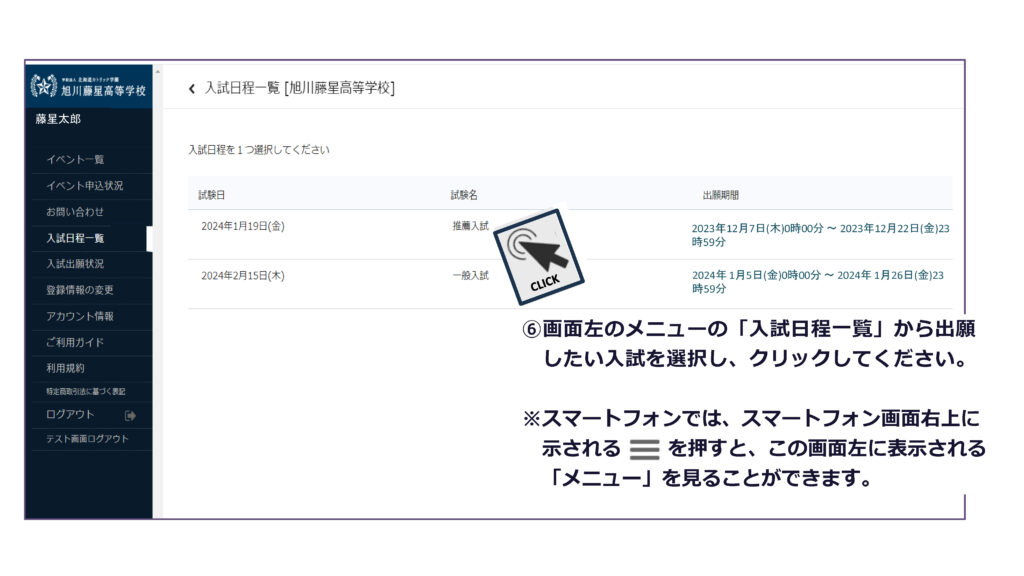The height and width of the screenshot is (576, 1024).
Task: Select the 推薦入試 exam row
Action: click(470, 227)
